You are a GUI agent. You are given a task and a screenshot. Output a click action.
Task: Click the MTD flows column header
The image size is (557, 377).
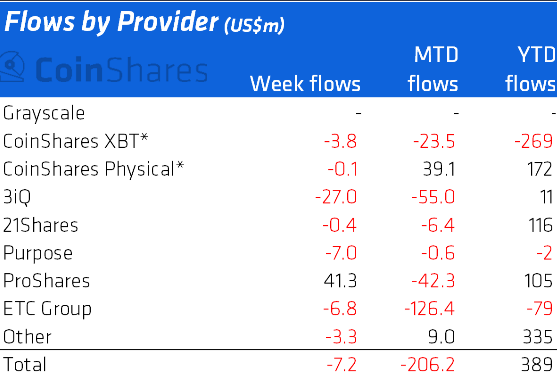coord(433,69)
